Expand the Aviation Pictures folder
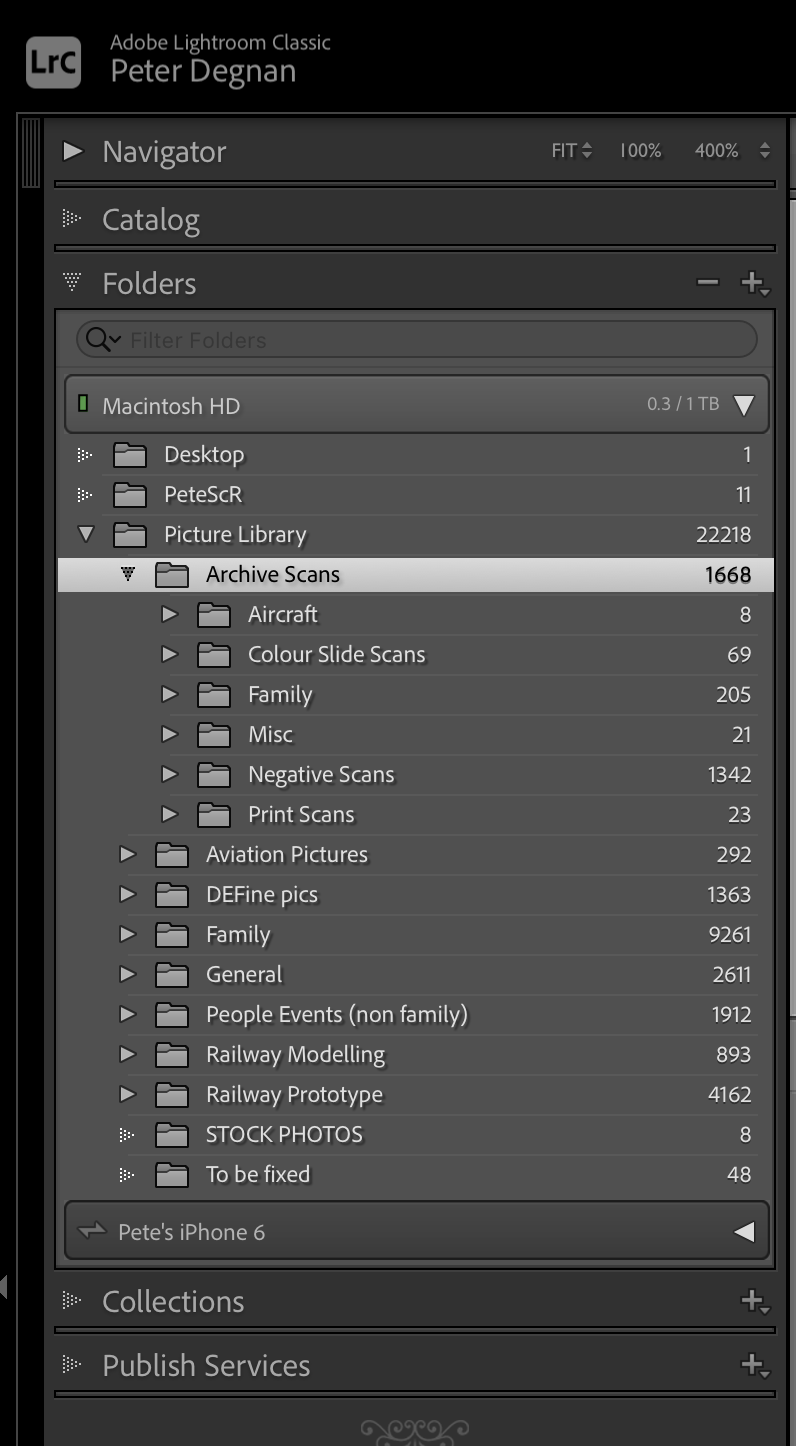 tap(127, 854)
